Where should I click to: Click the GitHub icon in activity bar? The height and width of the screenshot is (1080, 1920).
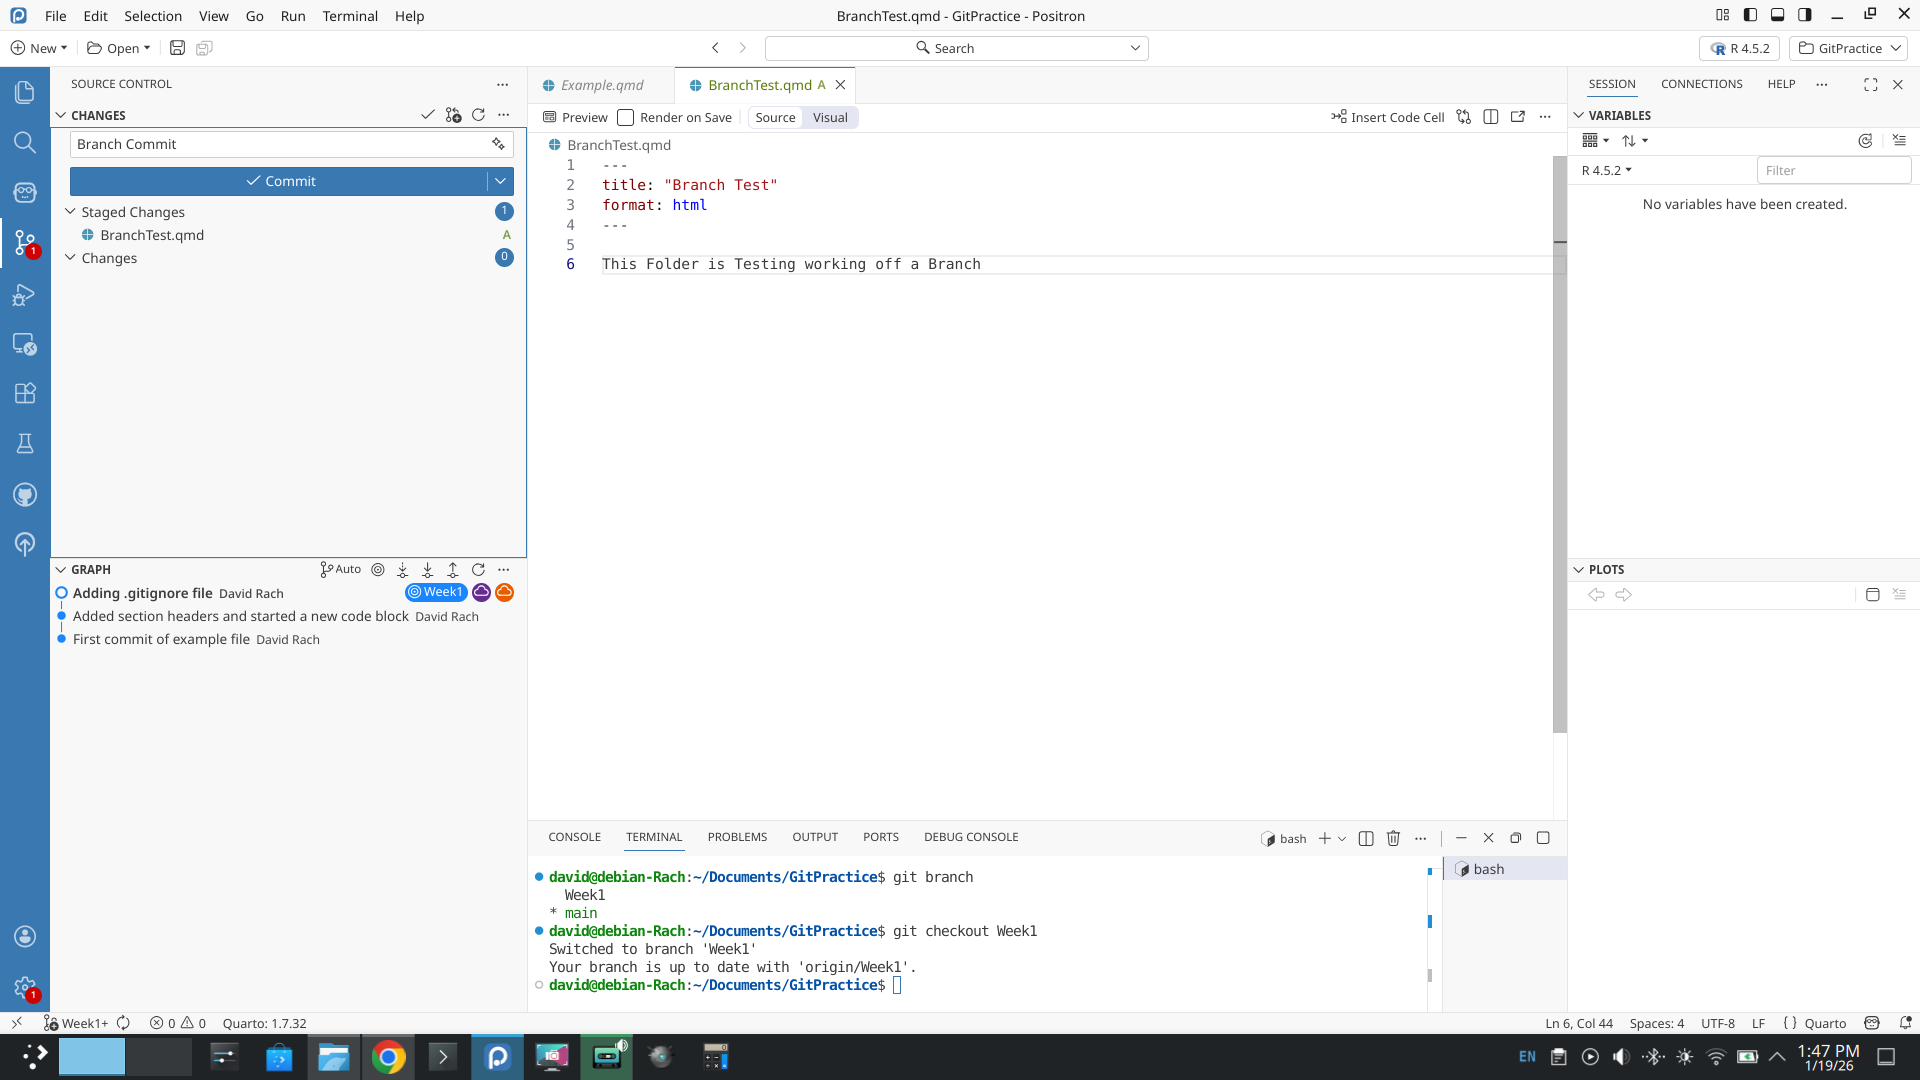[25, 494]
